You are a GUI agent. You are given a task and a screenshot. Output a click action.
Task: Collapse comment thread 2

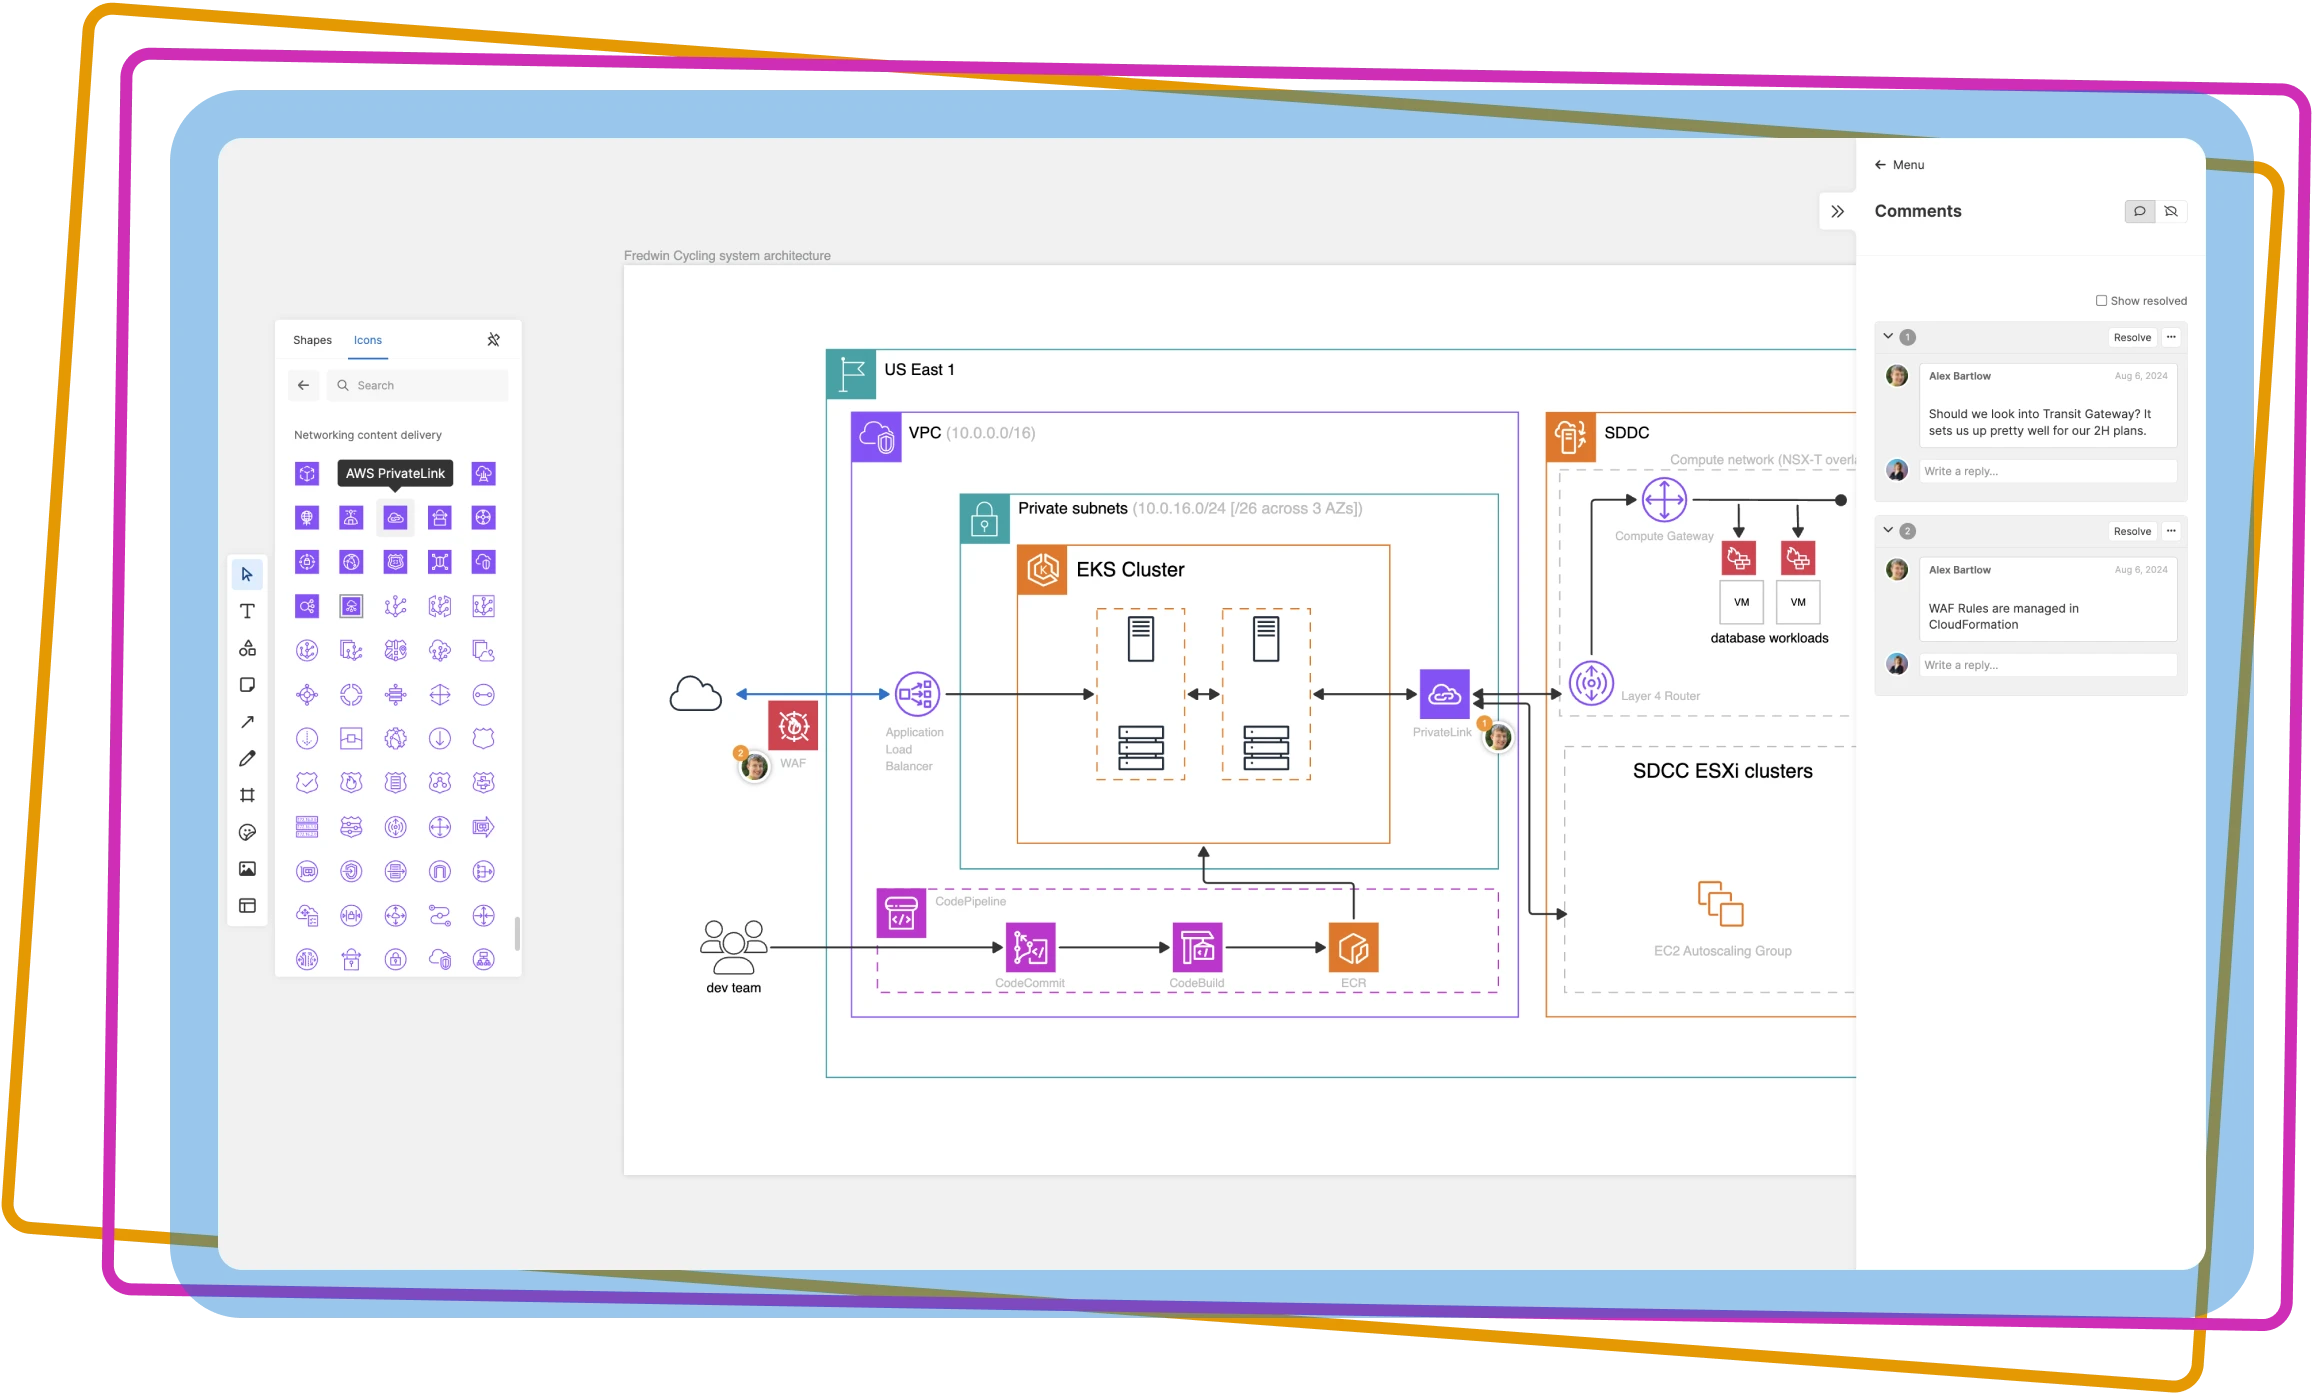coord(1888,531)
